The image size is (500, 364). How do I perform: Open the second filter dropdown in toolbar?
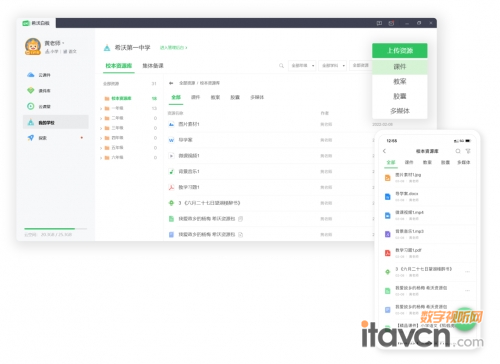[x=333, y=66]
